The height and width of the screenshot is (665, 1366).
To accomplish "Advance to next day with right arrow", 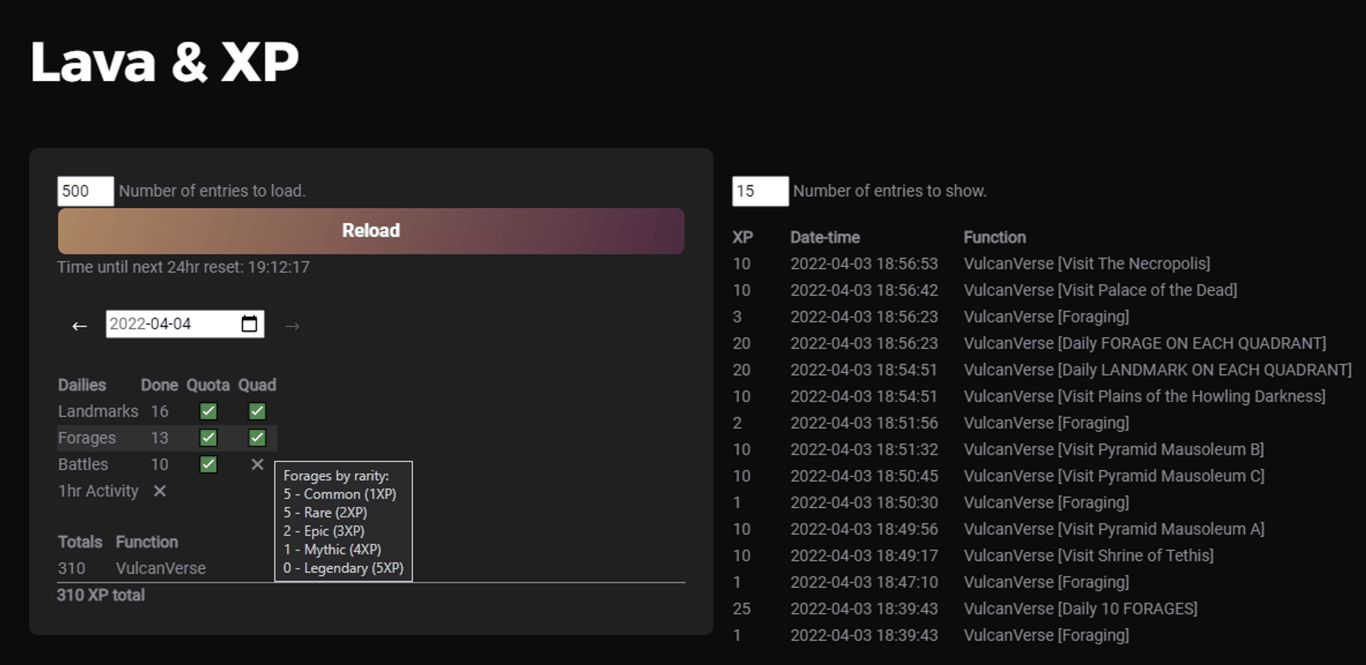I will [292, 325].
